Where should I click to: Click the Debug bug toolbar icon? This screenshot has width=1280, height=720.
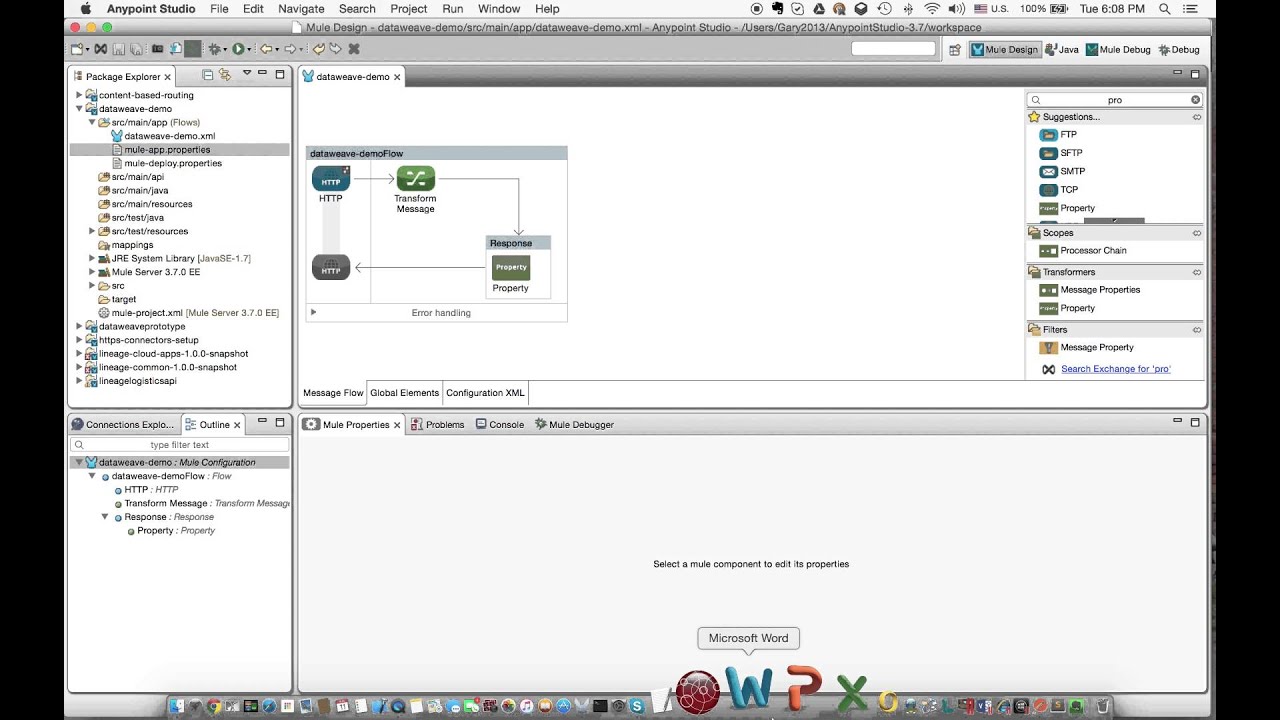click(214, 49)
